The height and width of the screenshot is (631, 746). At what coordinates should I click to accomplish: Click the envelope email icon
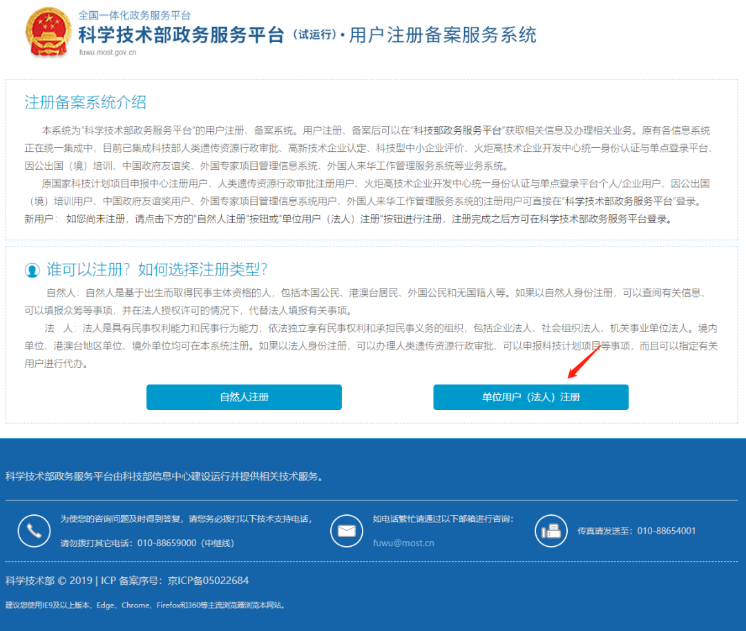coord(346,530)
